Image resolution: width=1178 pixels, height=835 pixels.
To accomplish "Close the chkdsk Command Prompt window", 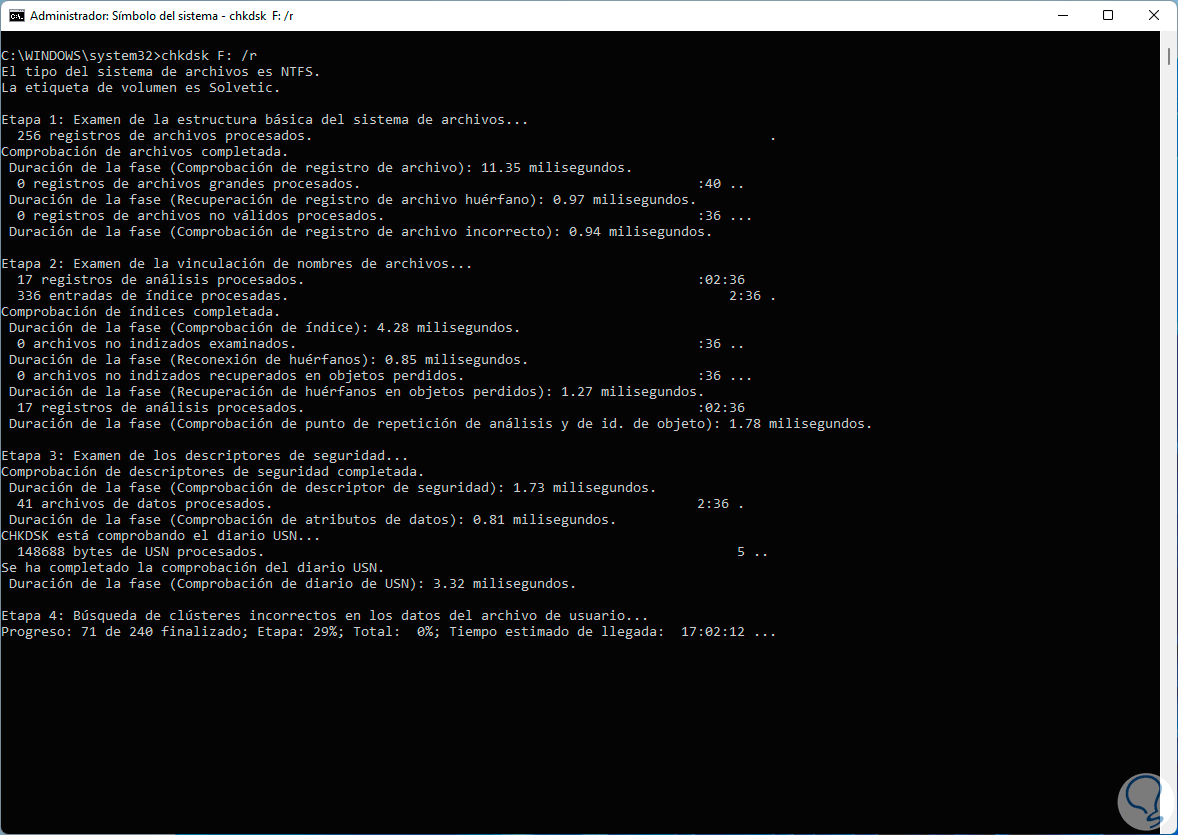I will click(x=1154, y=15).
